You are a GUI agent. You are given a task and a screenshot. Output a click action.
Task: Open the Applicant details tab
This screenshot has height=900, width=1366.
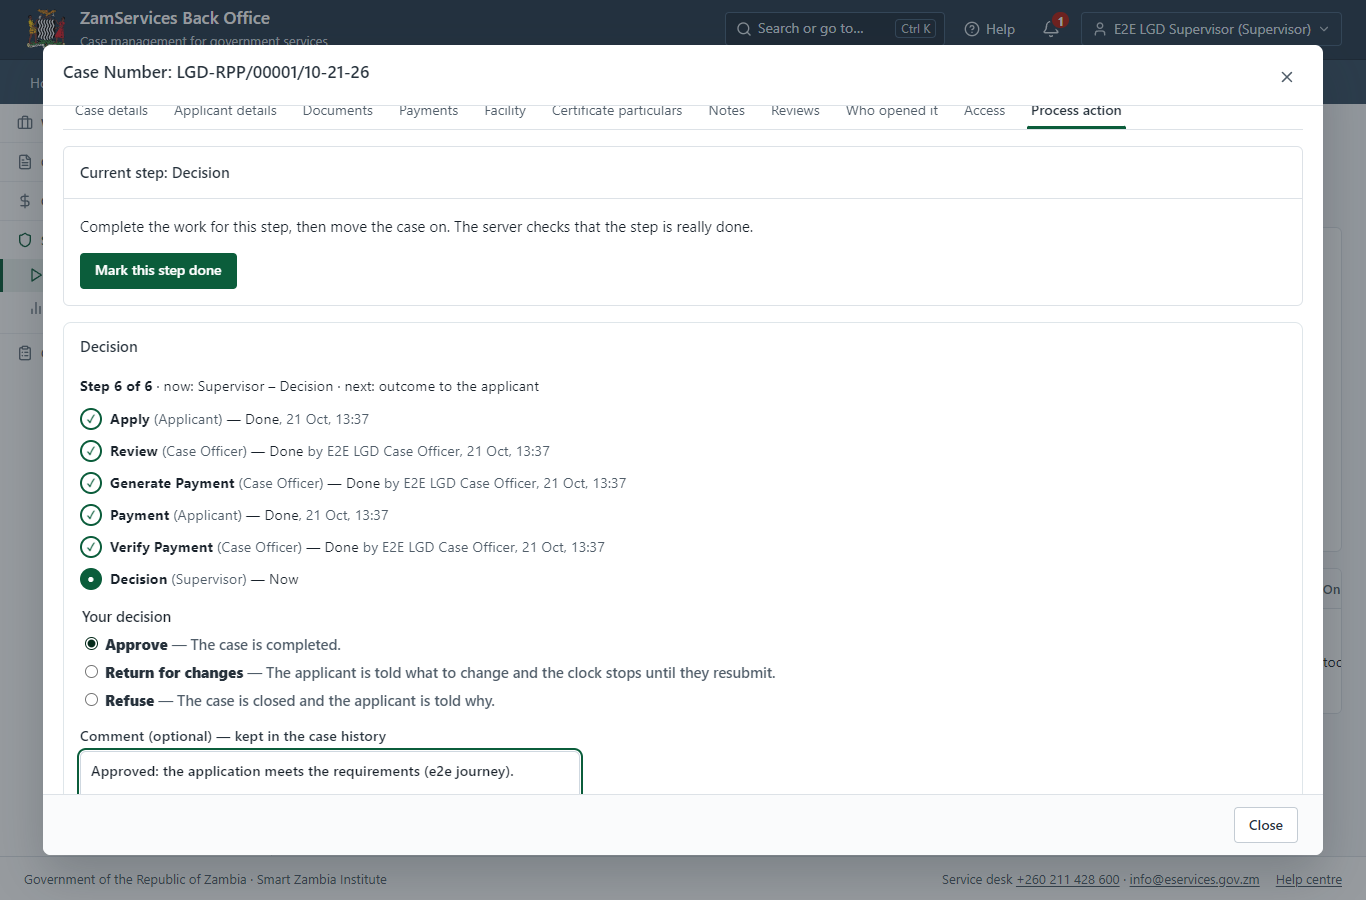225,111
